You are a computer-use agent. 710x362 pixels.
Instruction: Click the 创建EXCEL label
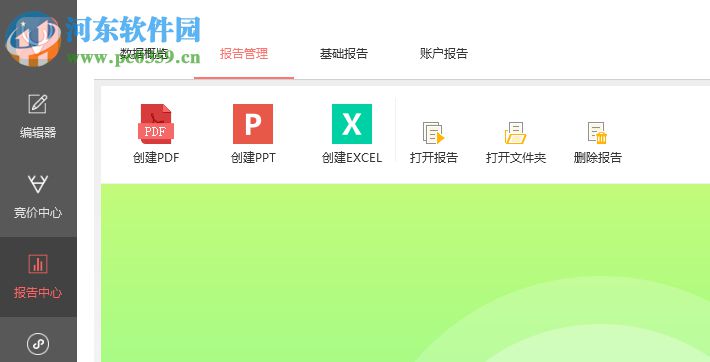(352, 158)
